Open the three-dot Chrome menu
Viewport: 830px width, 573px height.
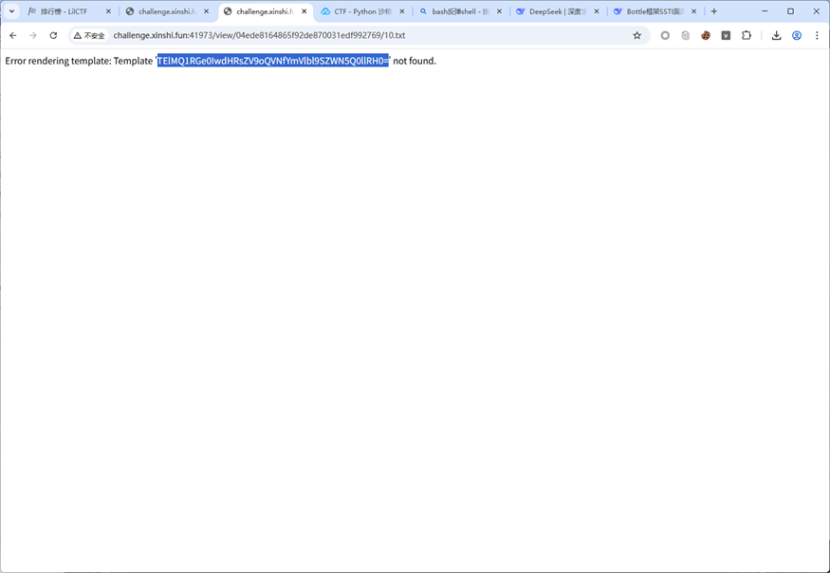(817, 35)
